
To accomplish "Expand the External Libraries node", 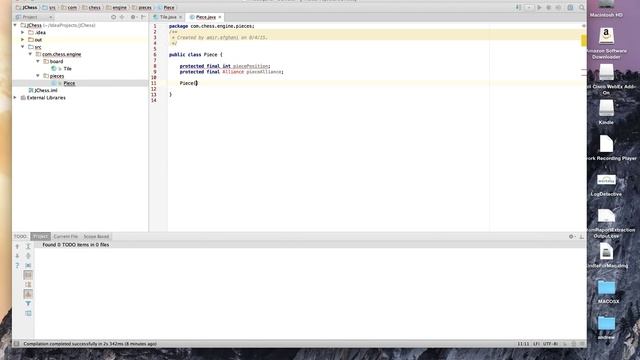I will click(x=16, y=98).
